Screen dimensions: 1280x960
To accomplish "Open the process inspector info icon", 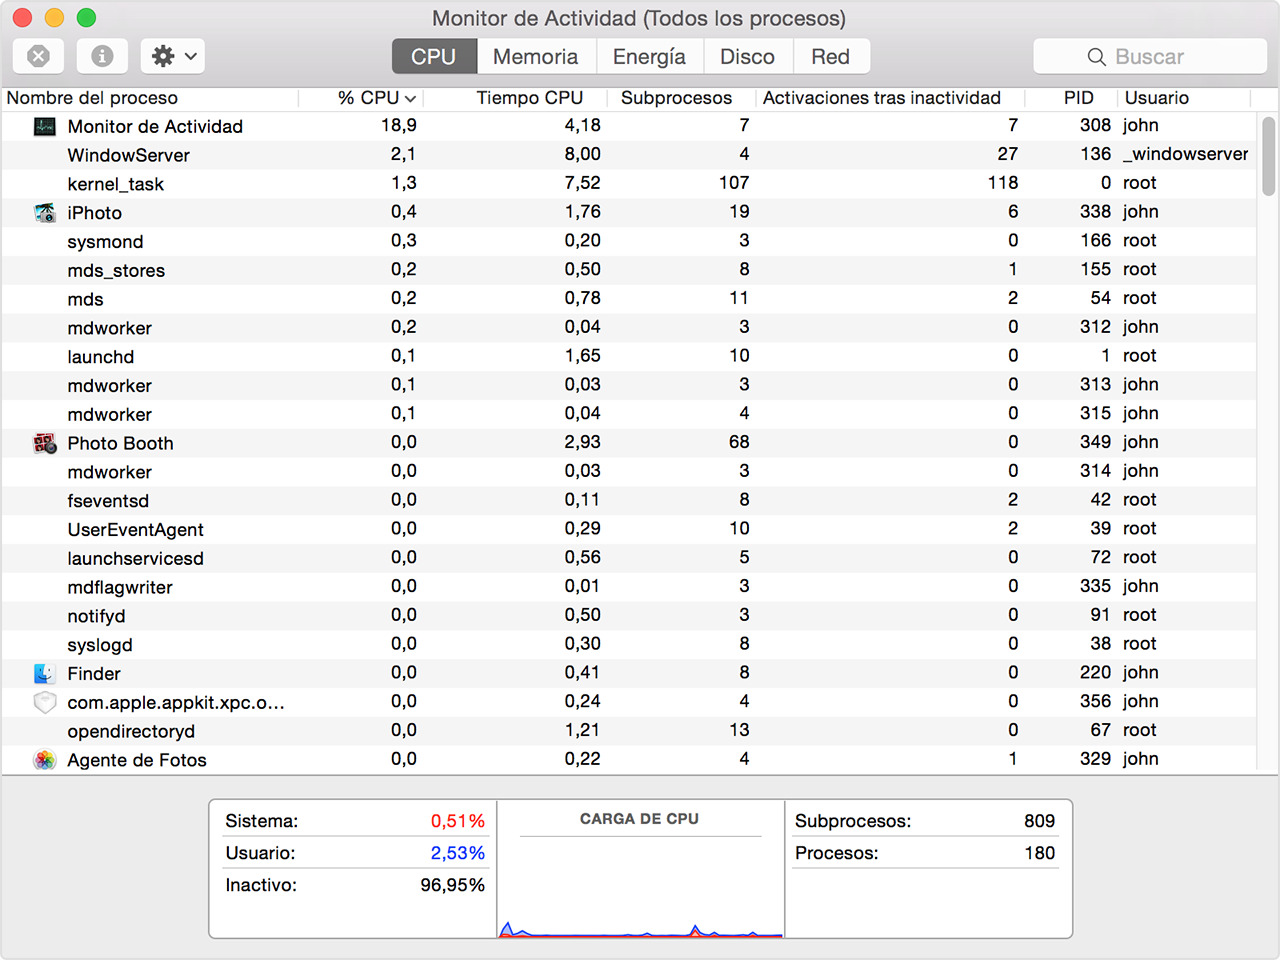I will point(102,56).
